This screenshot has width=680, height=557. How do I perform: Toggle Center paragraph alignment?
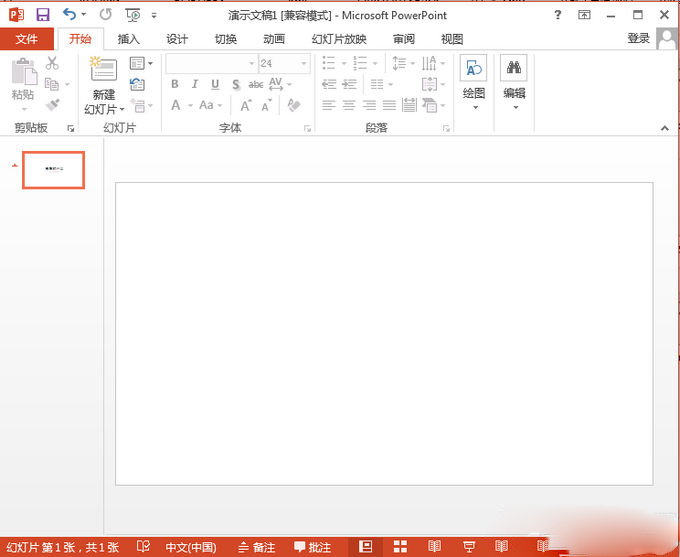coord(349,105)
